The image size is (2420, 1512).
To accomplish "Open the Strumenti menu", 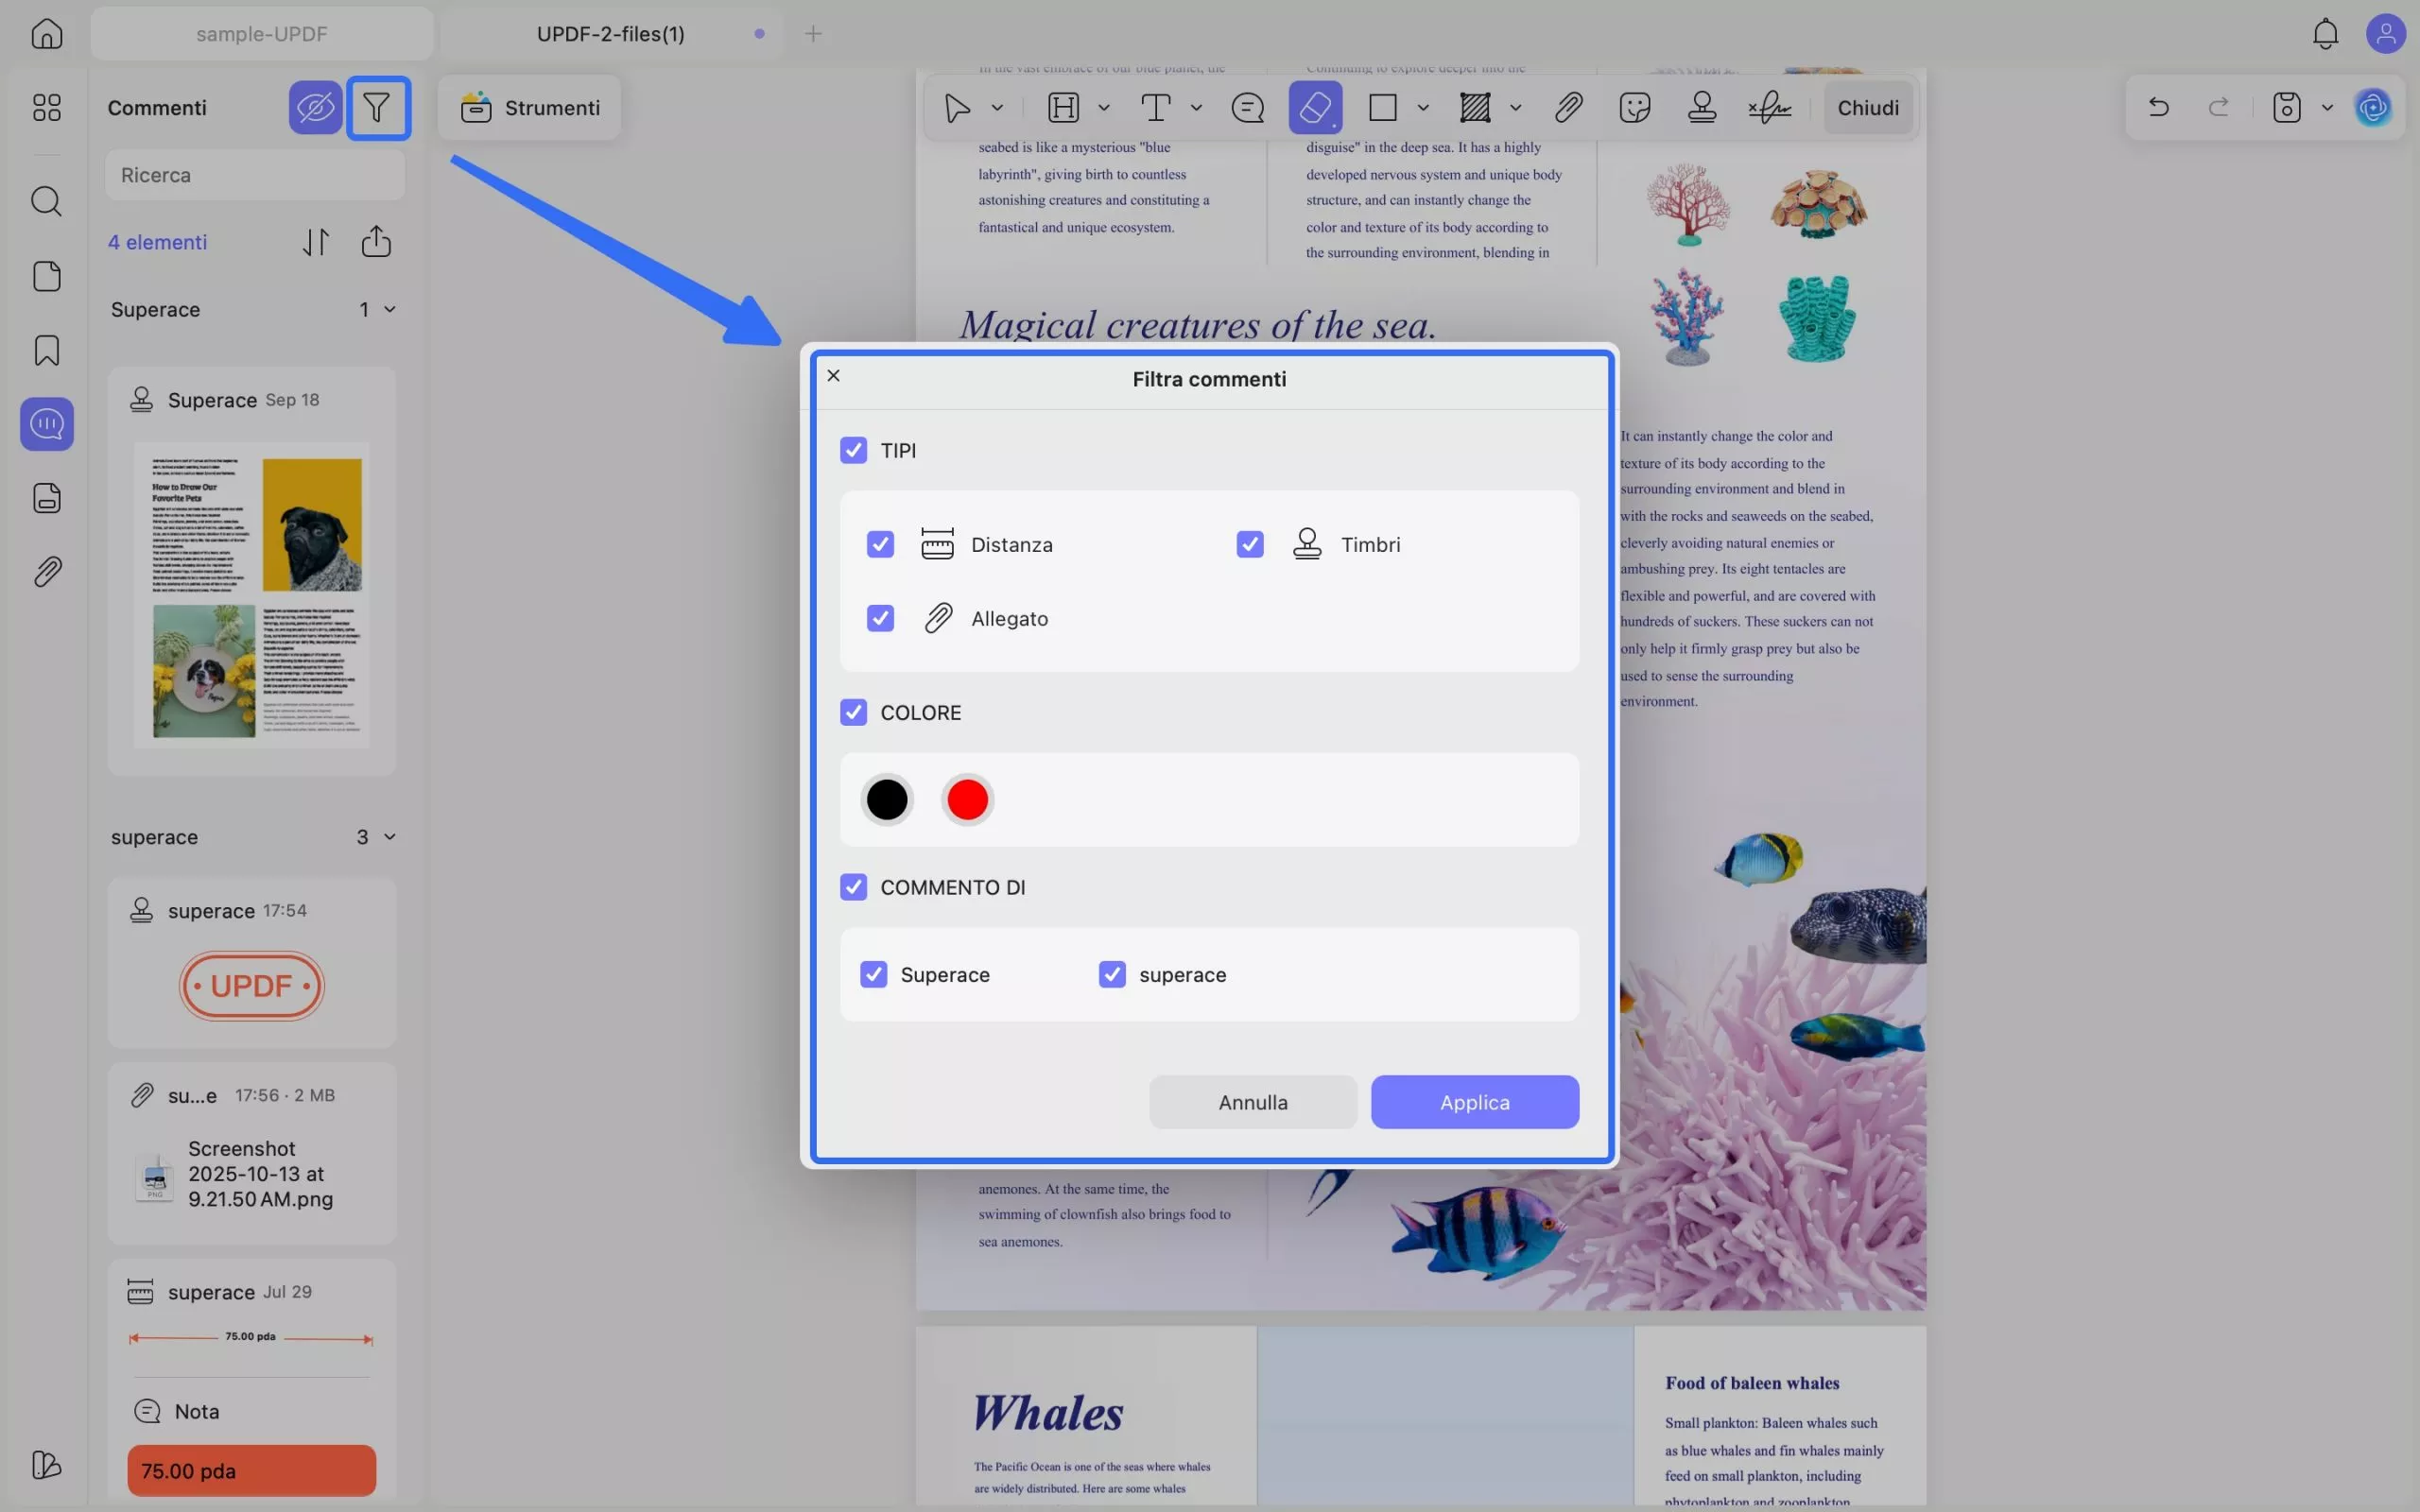I will click(x=530, y=107).
